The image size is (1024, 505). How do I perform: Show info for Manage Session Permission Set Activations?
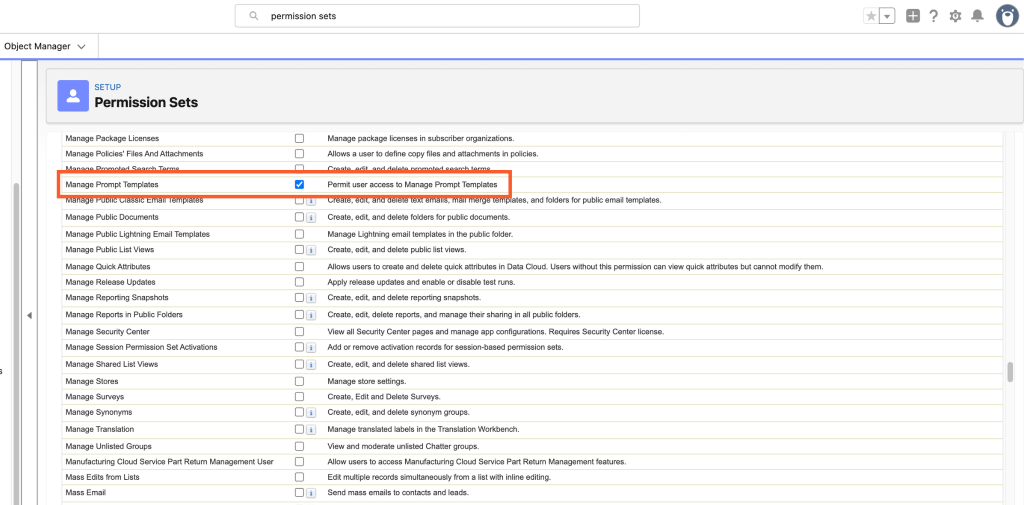click(x=311, y=347)
